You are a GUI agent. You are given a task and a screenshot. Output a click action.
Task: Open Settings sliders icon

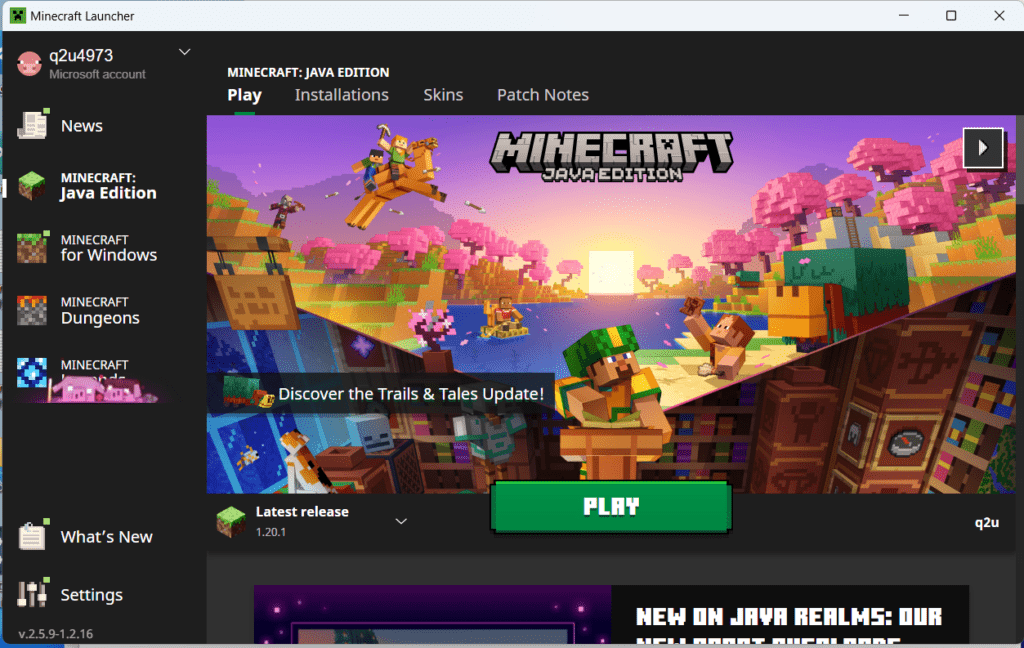[32, 594]
